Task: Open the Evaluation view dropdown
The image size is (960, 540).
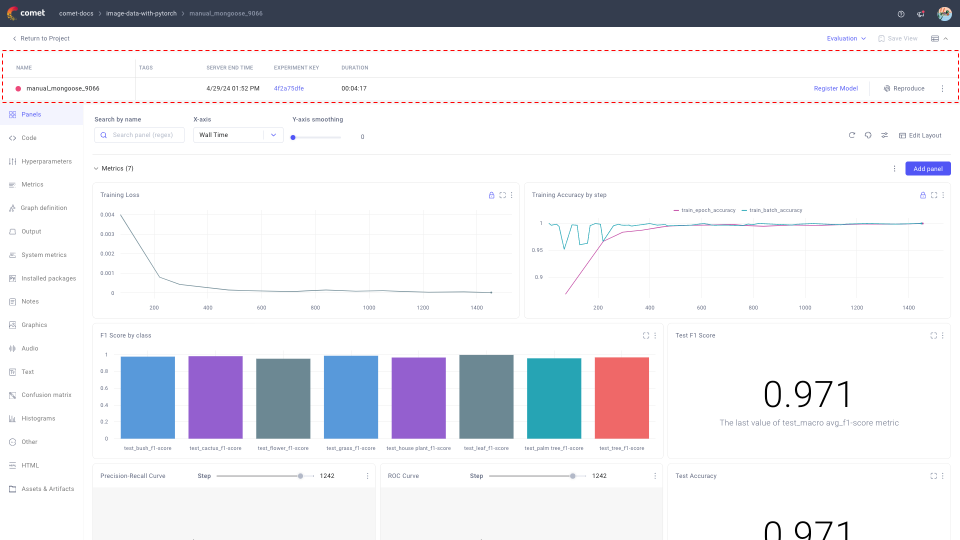Action: 846,38
